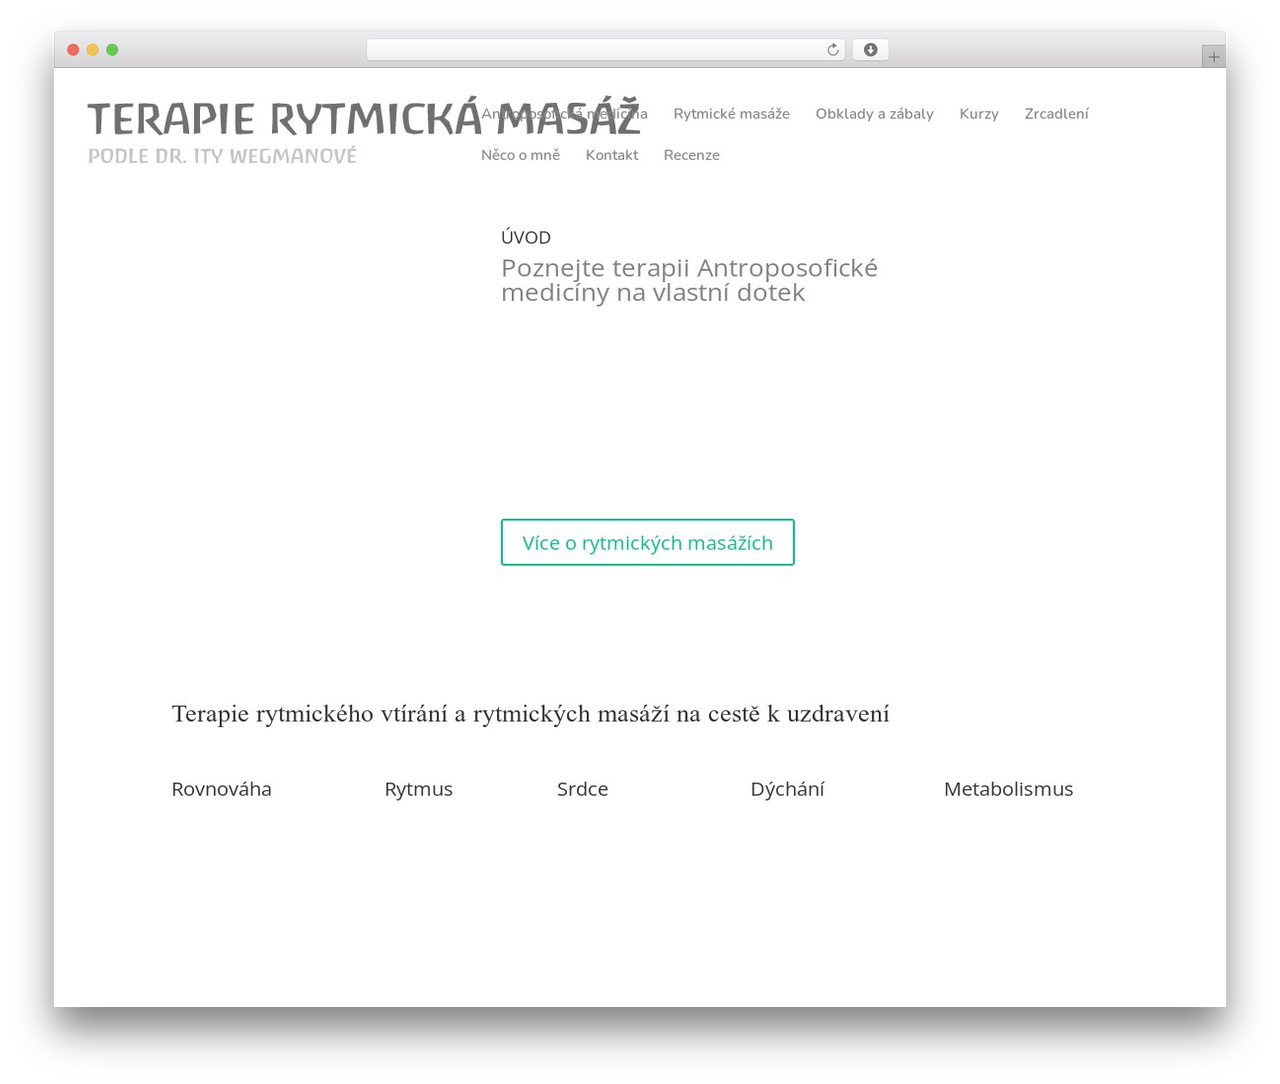
Task: Visit the Něco o mně page
Action: click(520, 155)
